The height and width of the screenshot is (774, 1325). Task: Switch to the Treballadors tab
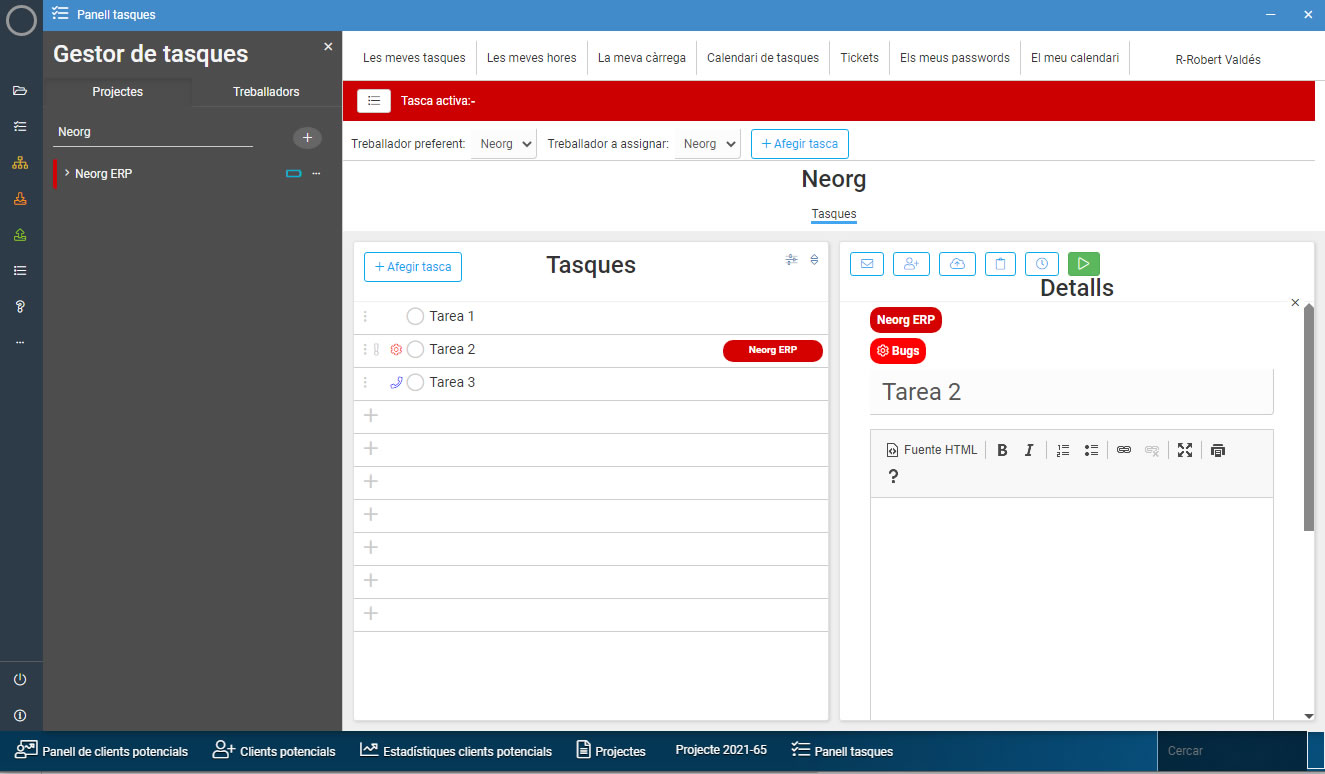pos(266,92)
